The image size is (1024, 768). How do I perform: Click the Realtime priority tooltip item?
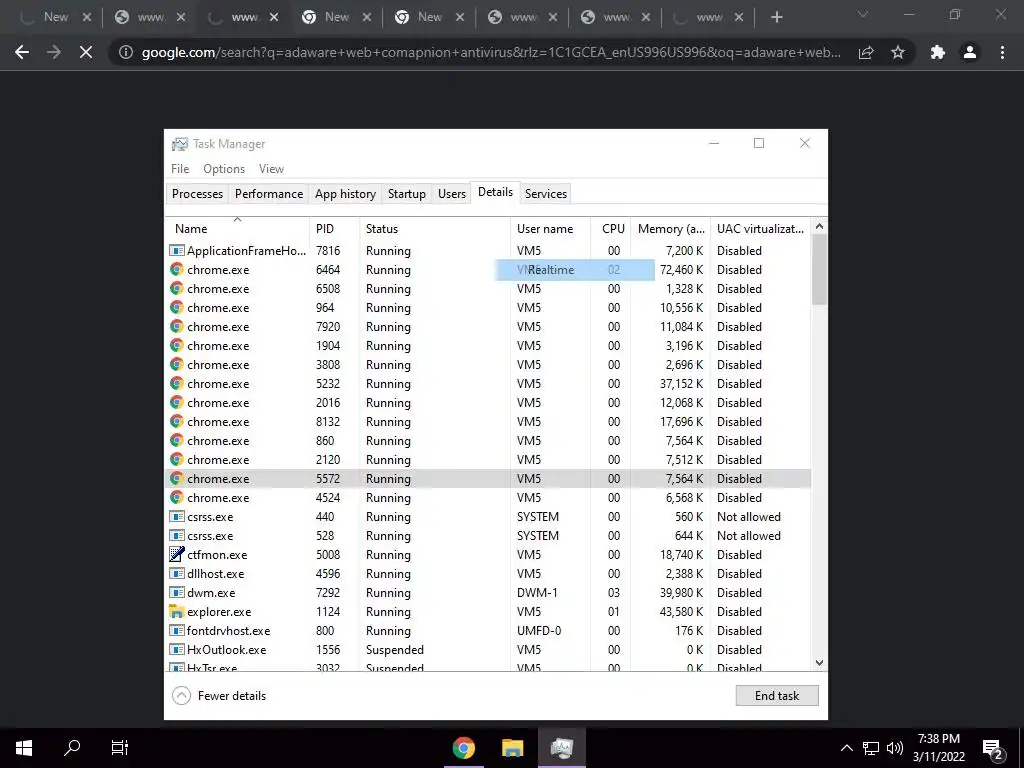[x=575, y=270]
